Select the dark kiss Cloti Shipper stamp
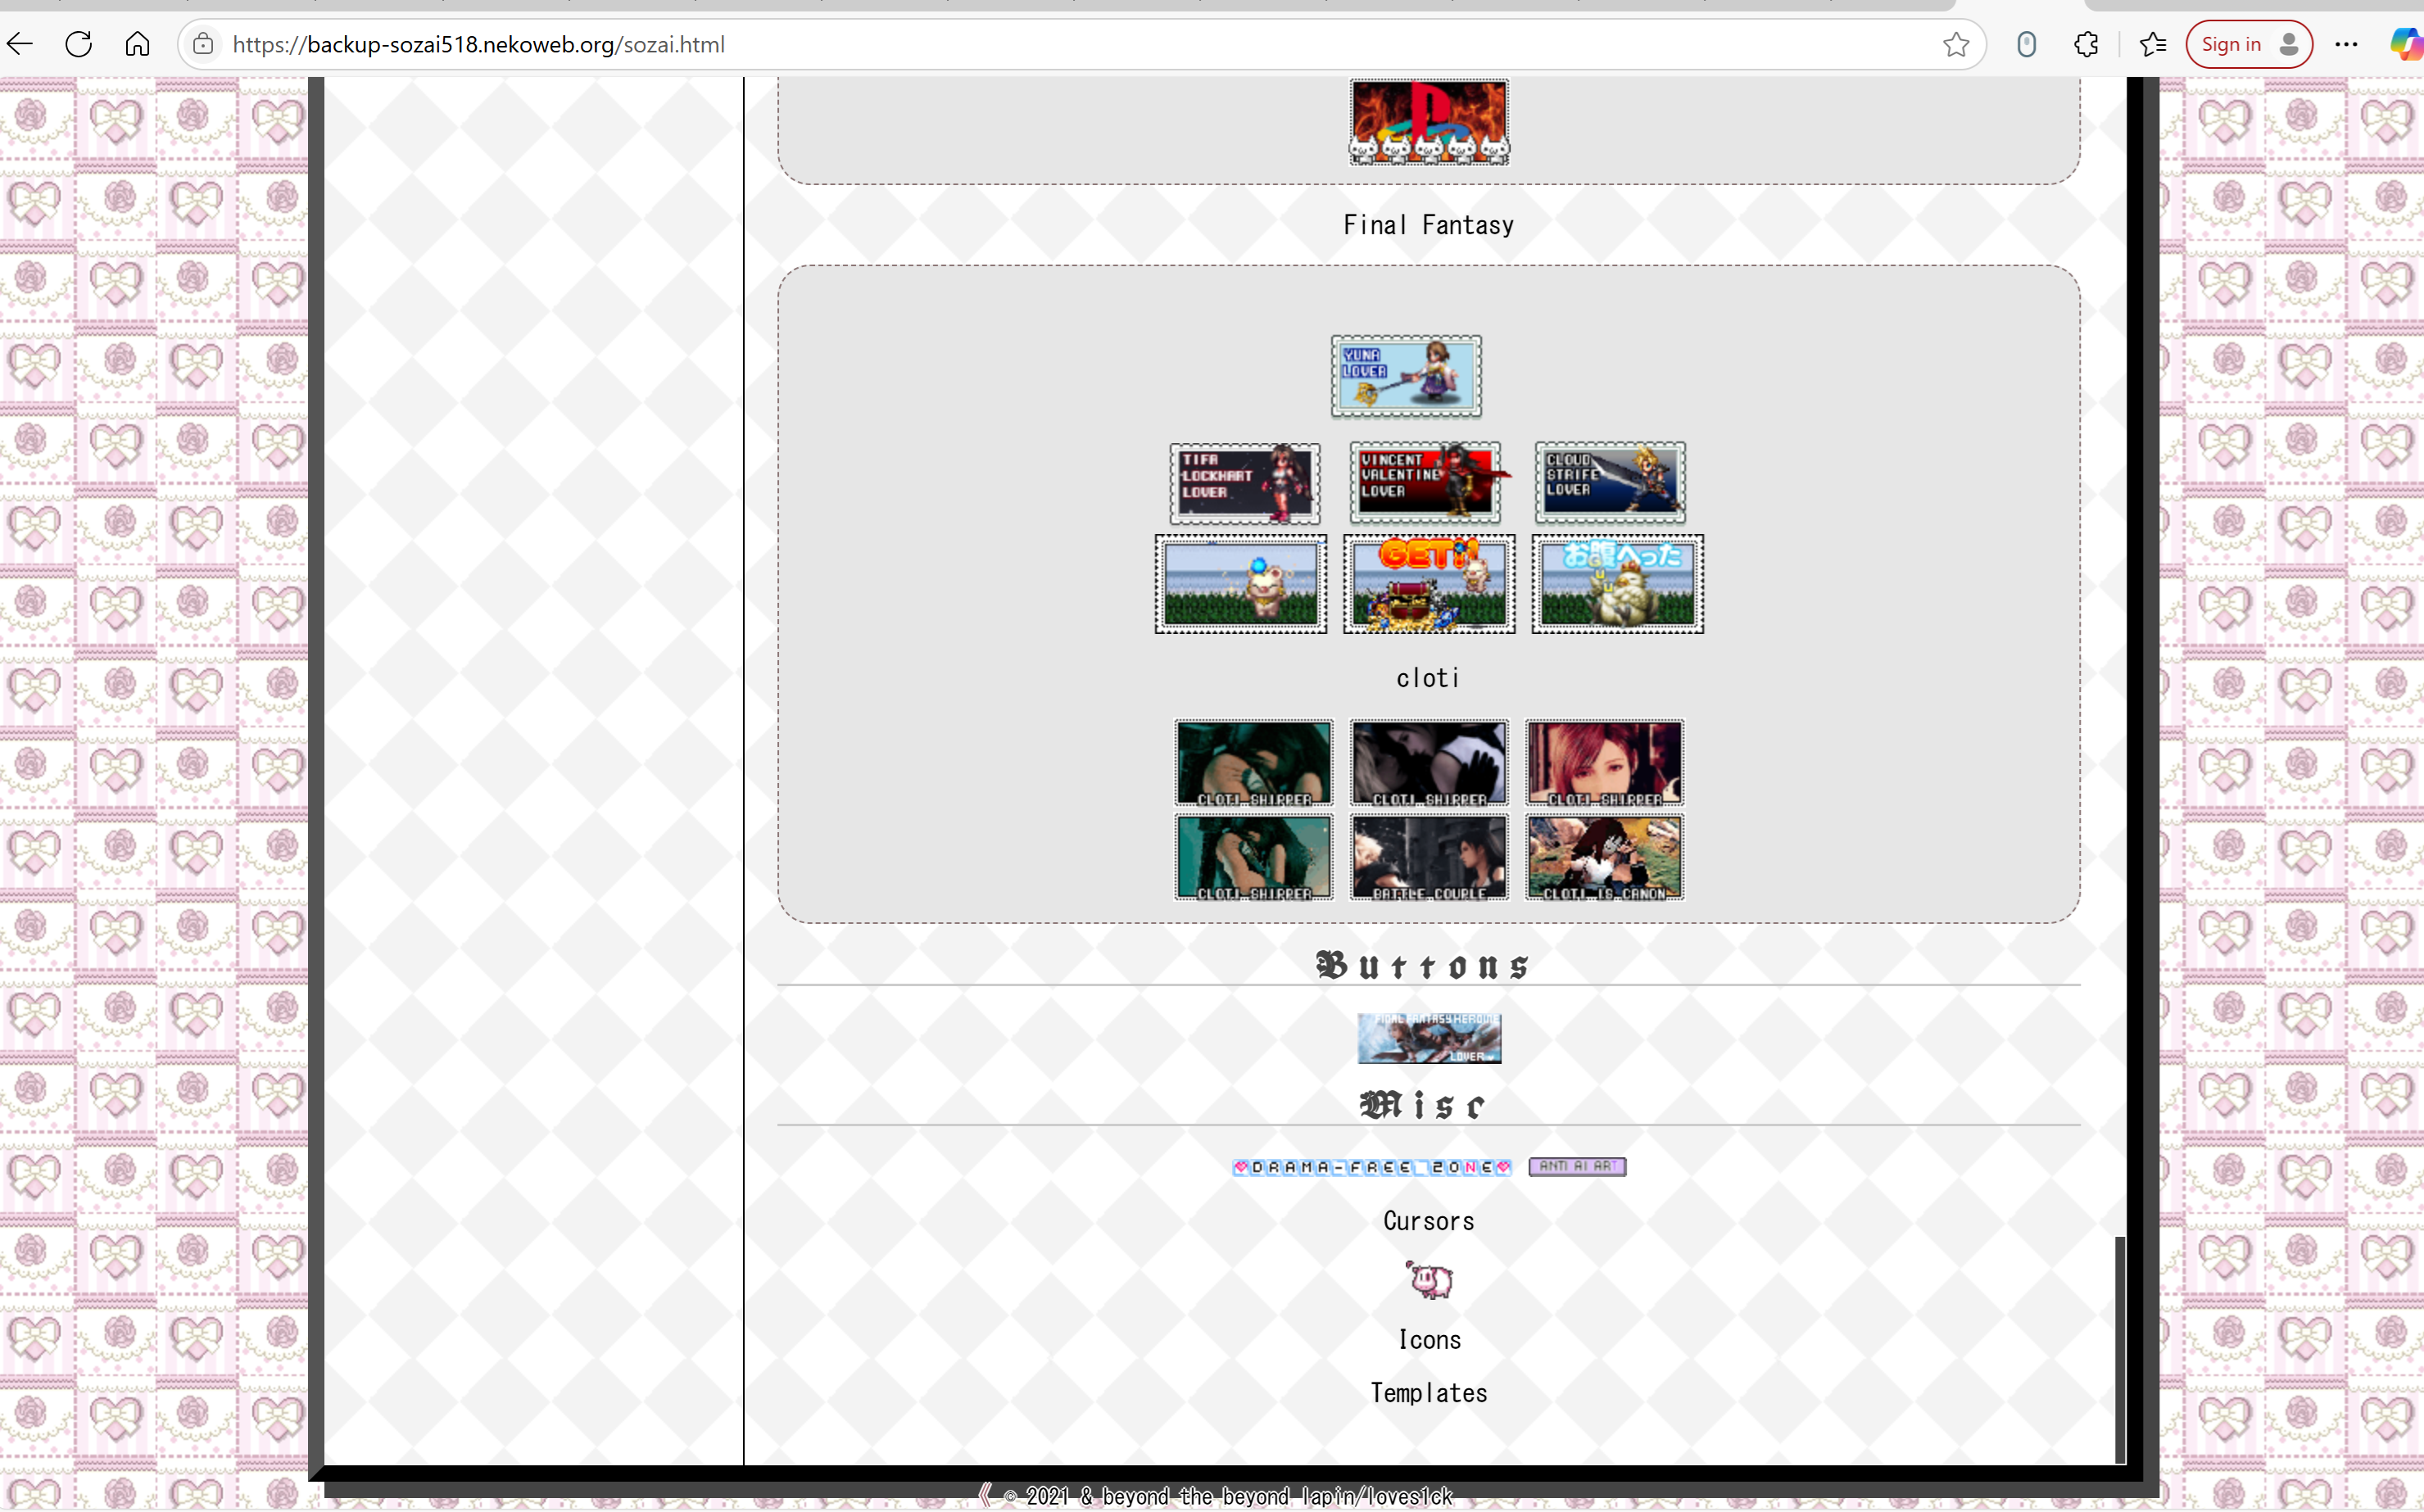The image size is (2424, 1512). coord(1429,763)
